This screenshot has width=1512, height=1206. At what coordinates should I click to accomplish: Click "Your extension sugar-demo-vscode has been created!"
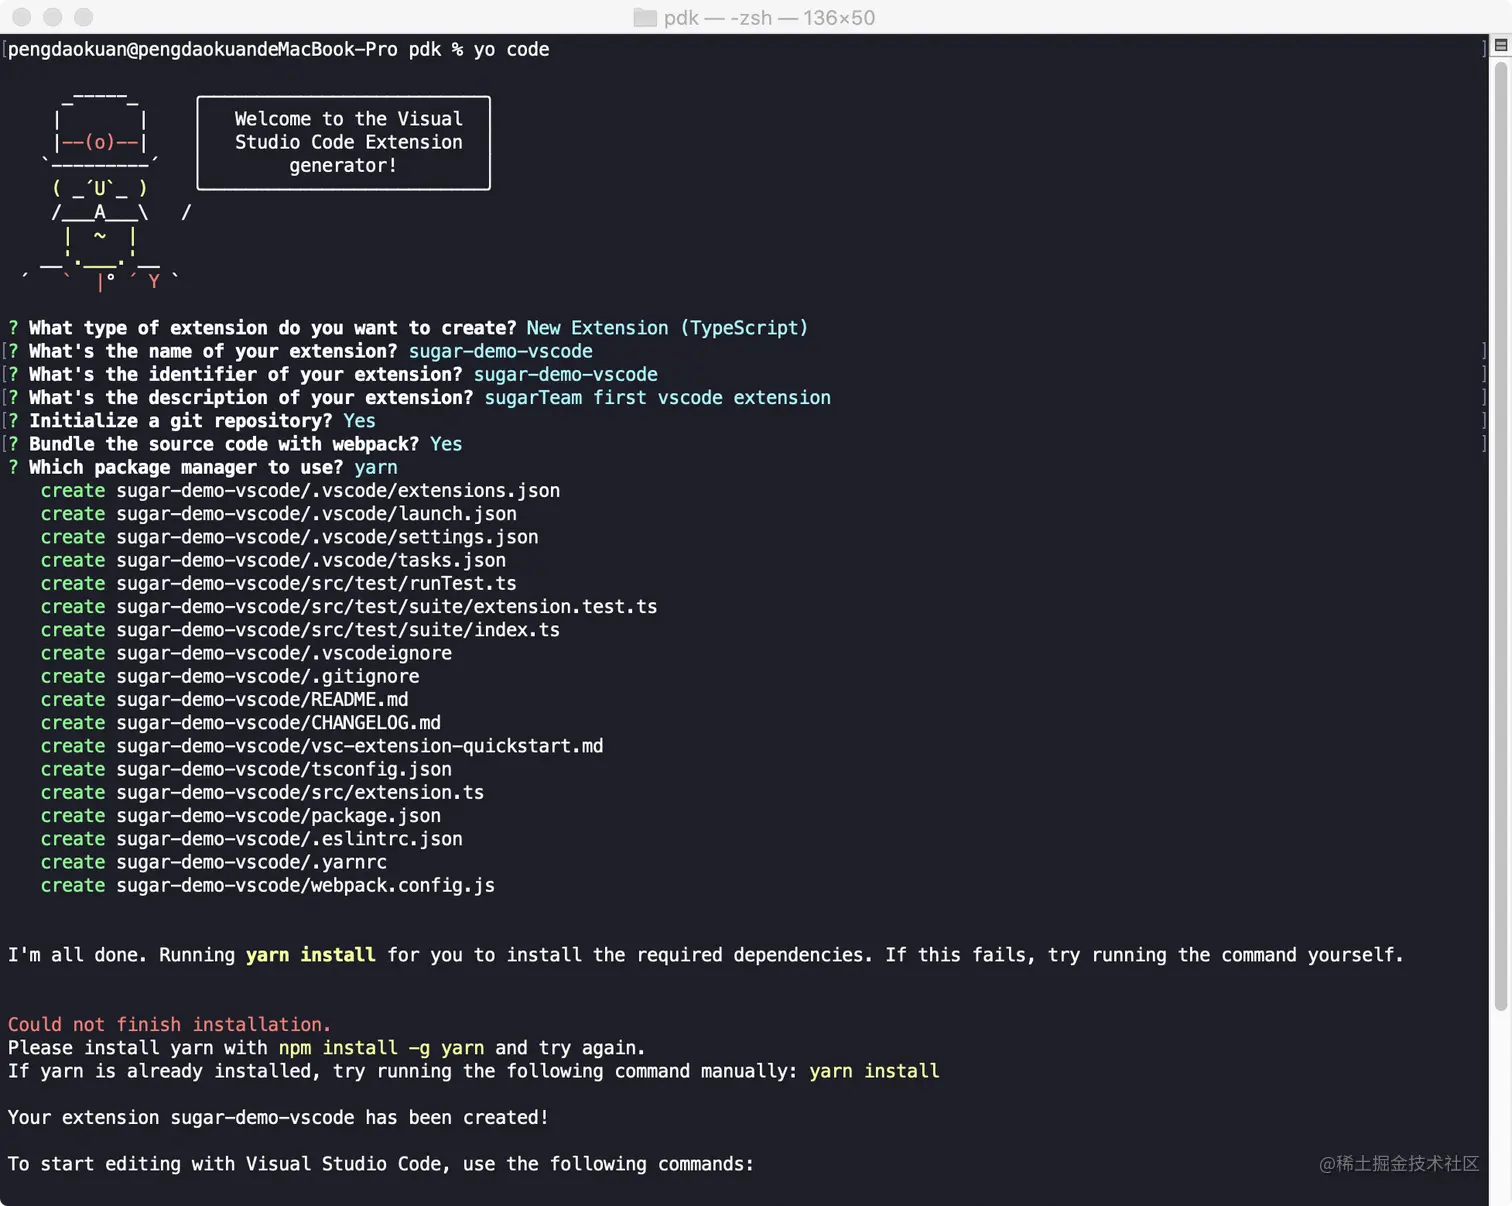[x=278, y=1117]
